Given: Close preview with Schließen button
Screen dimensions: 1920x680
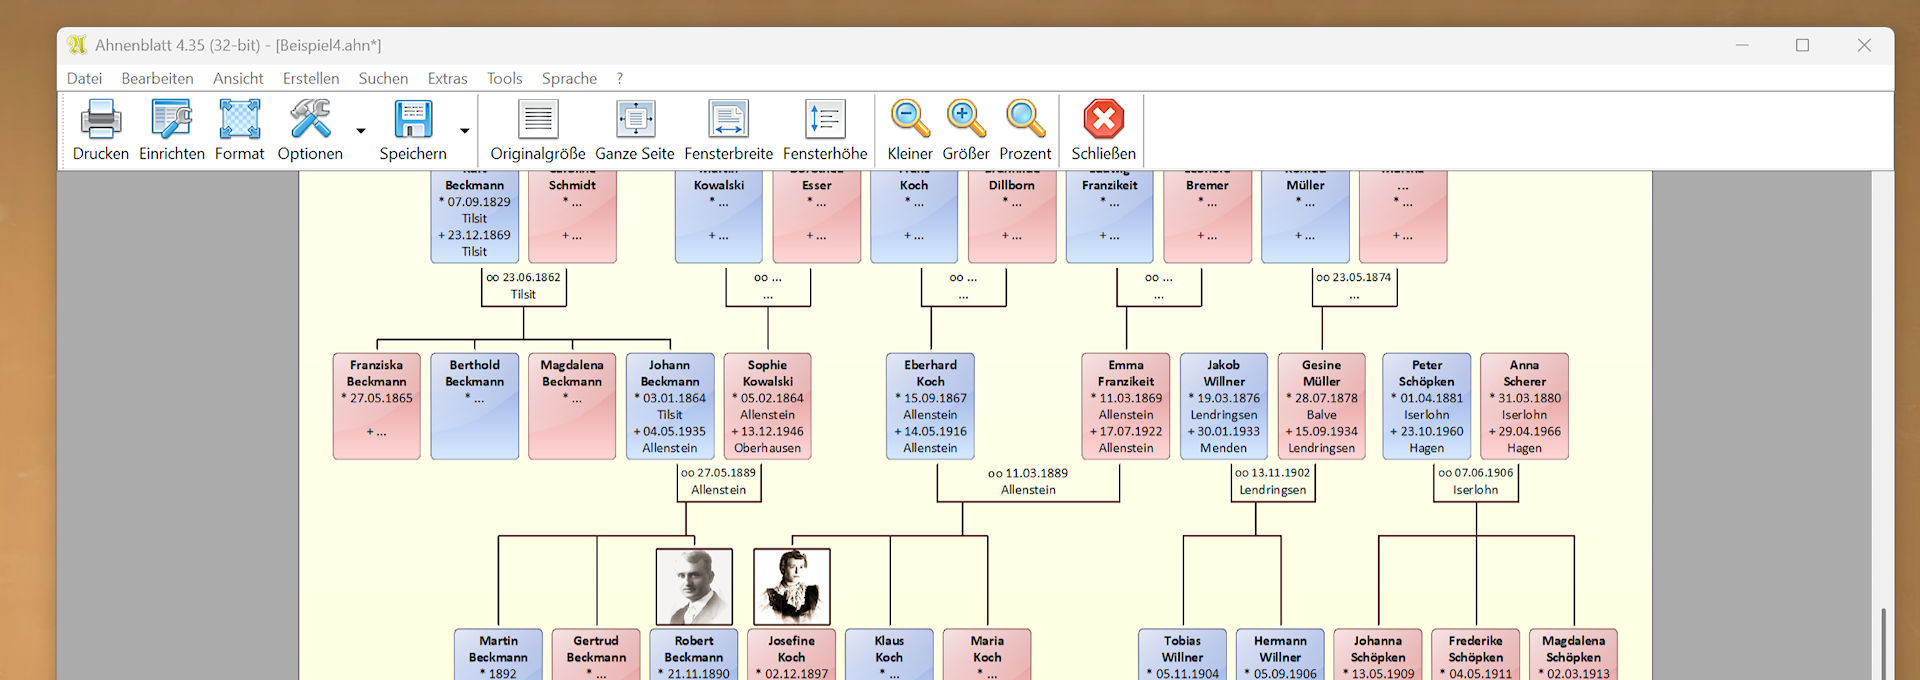Looking at the screenshot, I should 1103,120.
